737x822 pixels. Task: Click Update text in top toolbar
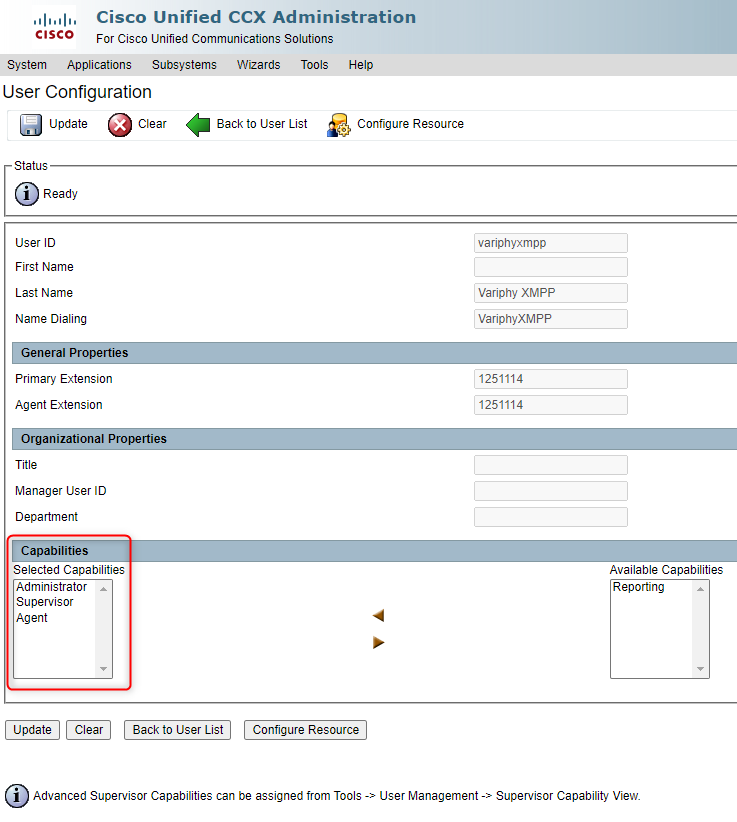68,124
